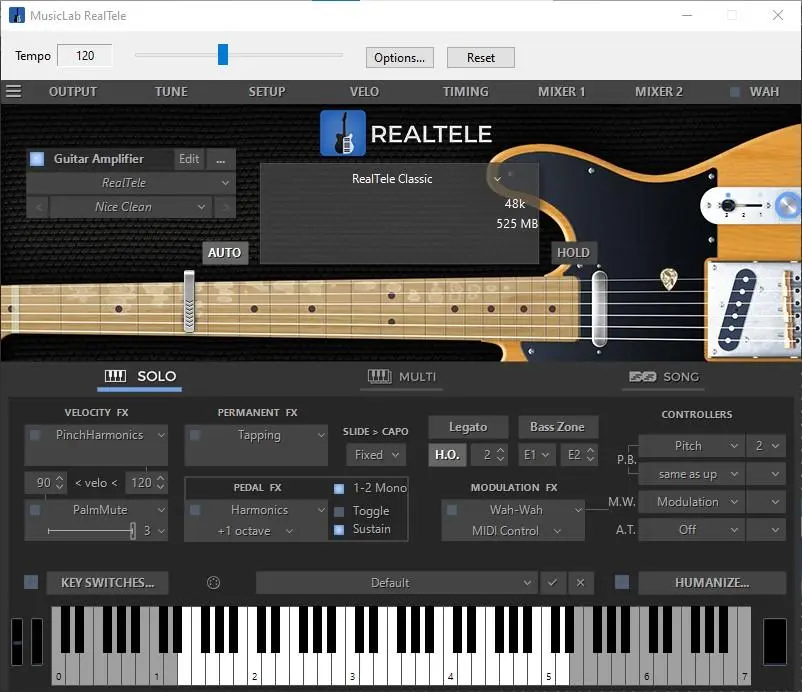Open the +1 octave dropdown

255,531
